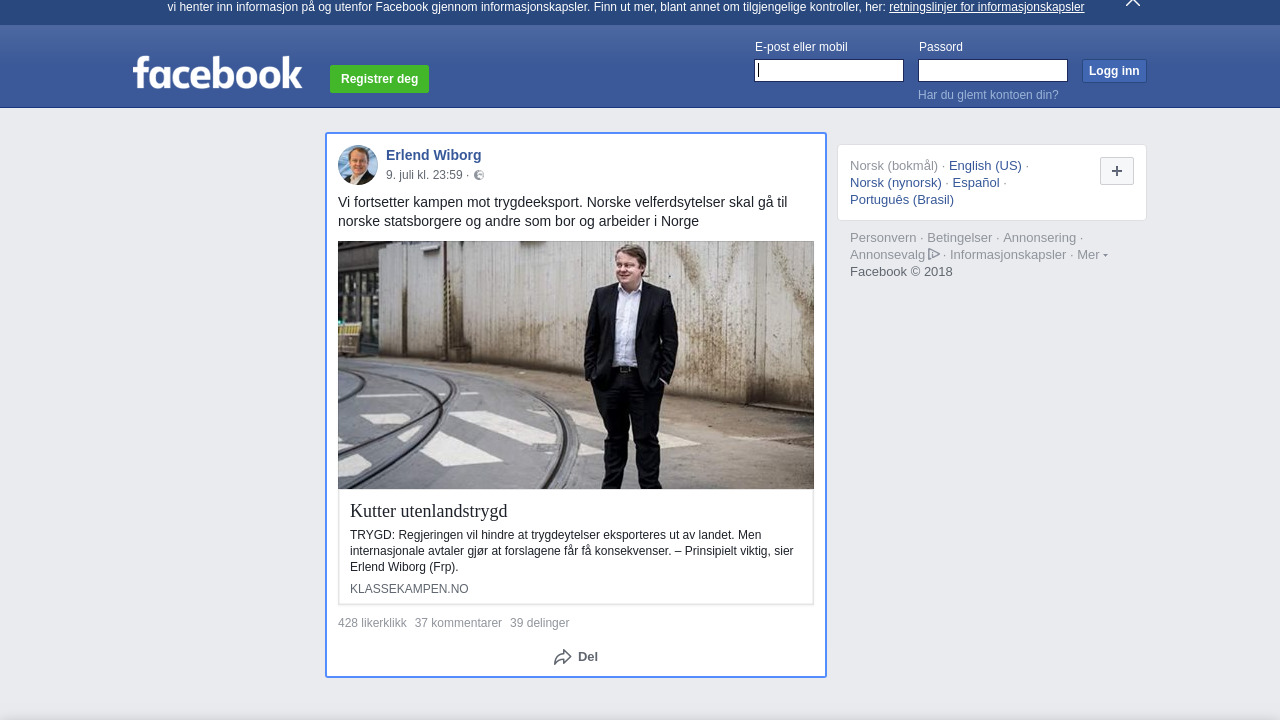Add another language with plus button

tap(1117, 171)
